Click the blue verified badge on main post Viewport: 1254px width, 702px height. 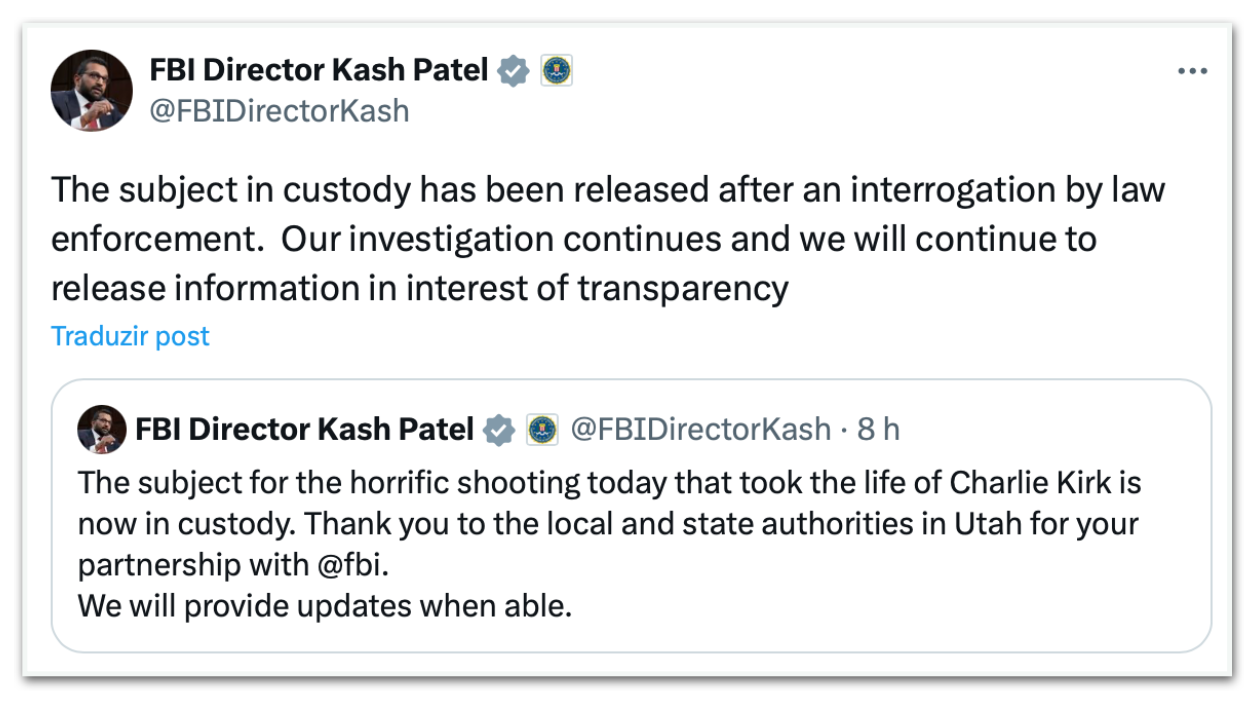tap(513, 71)
